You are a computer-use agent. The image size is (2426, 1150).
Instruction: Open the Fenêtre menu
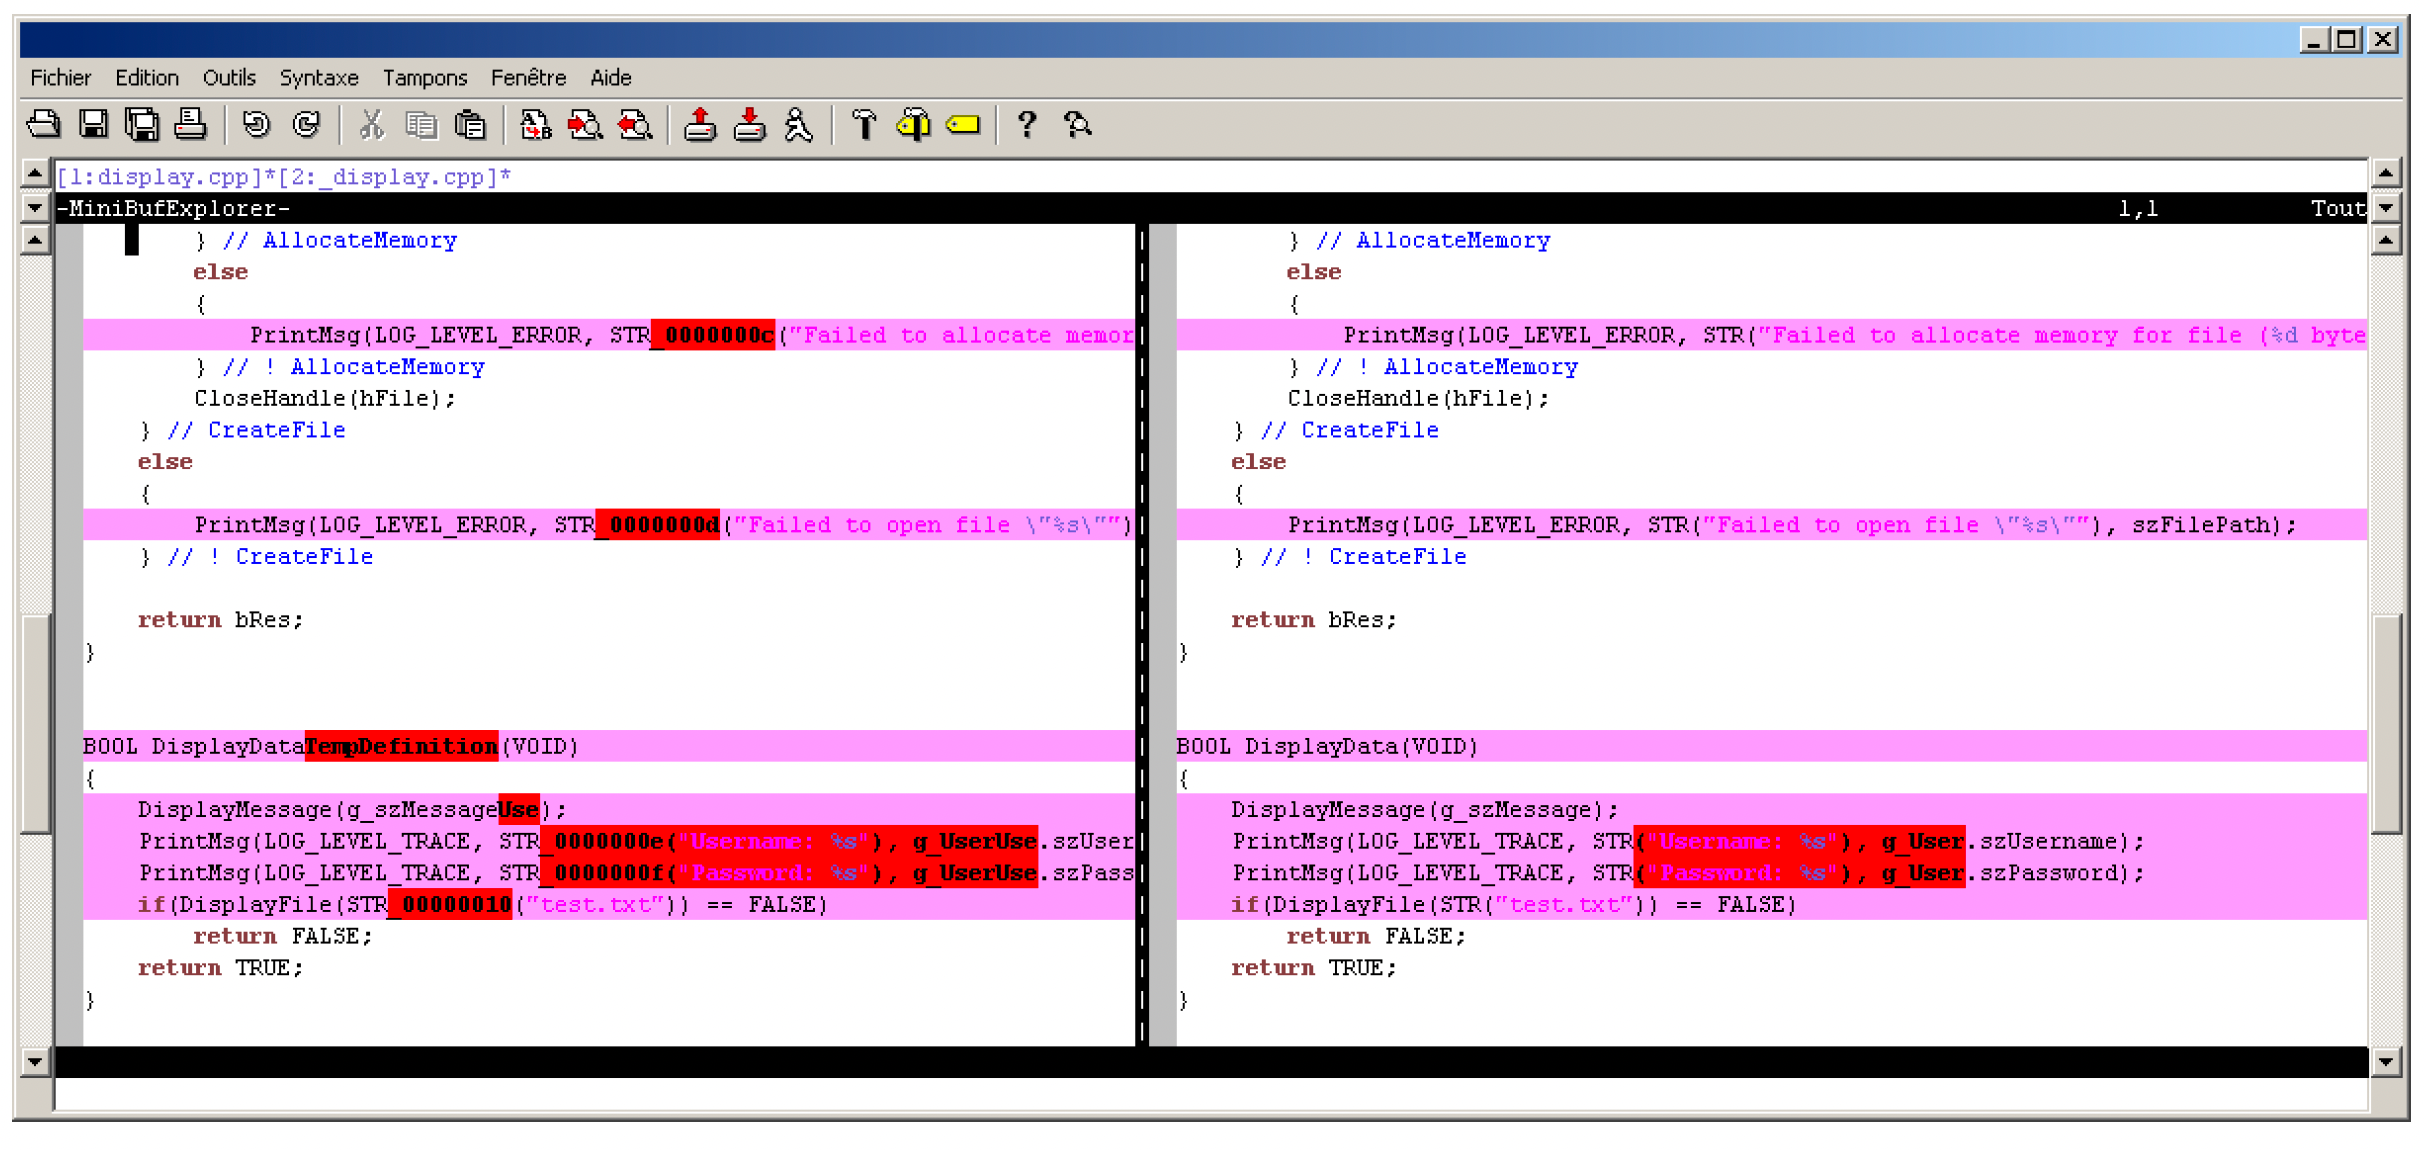pyautogui.click(x=528, y=78)
